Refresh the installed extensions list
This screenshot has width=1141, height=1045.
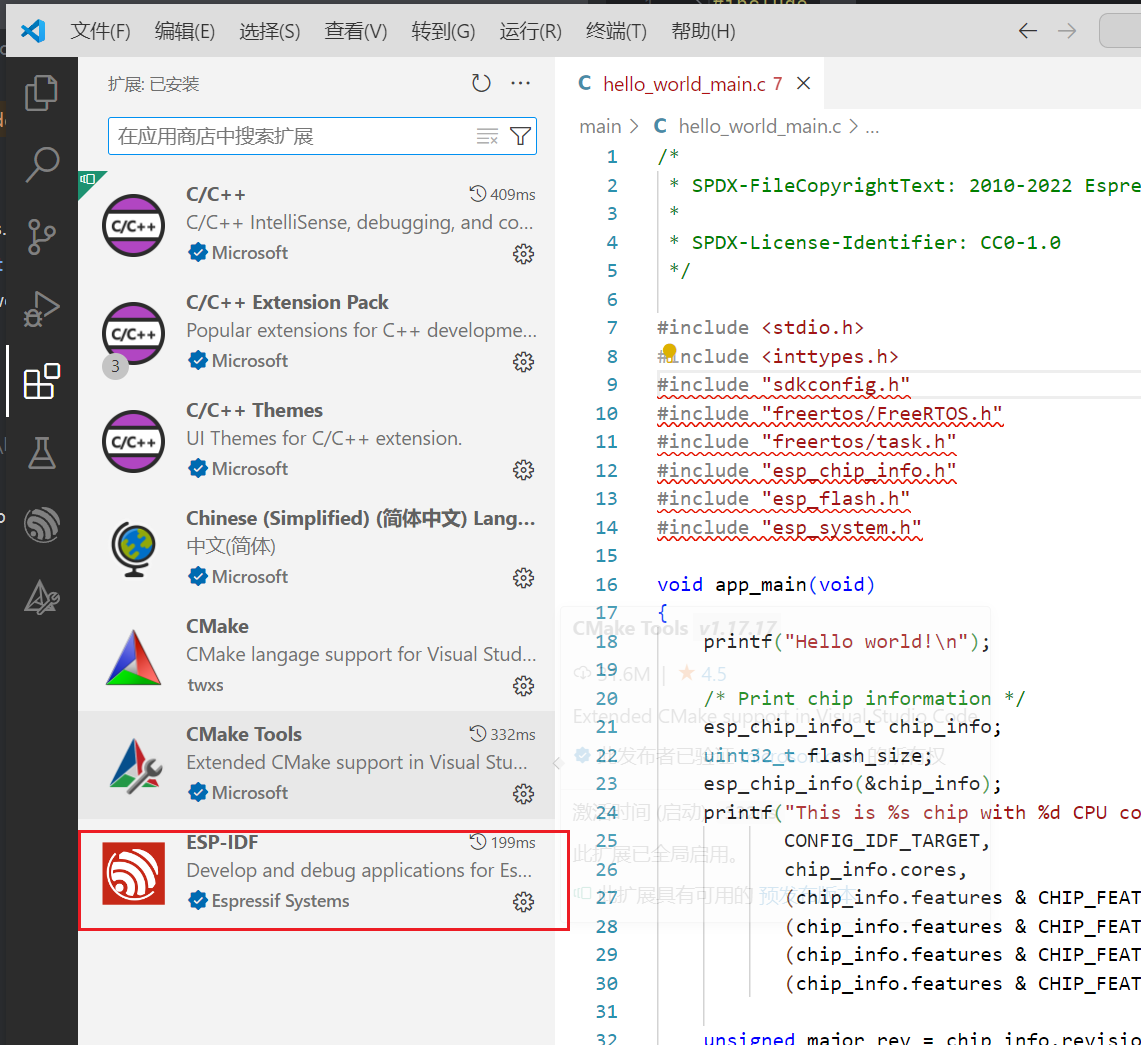tap(481, 84)
